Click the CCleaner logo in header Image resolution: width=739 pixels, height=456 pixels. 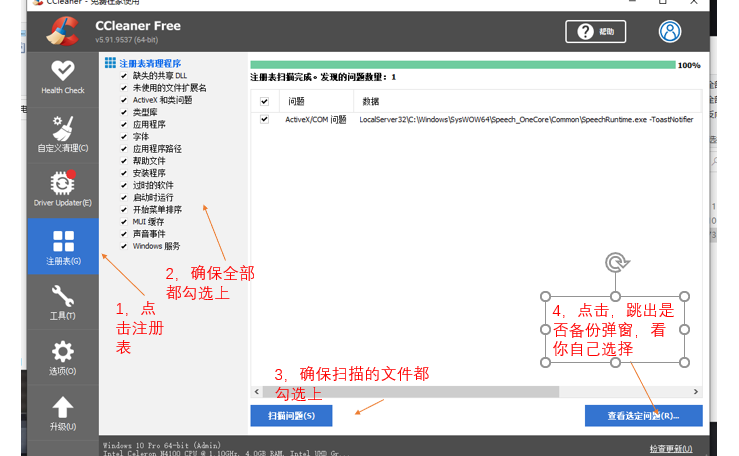[63, 32]
